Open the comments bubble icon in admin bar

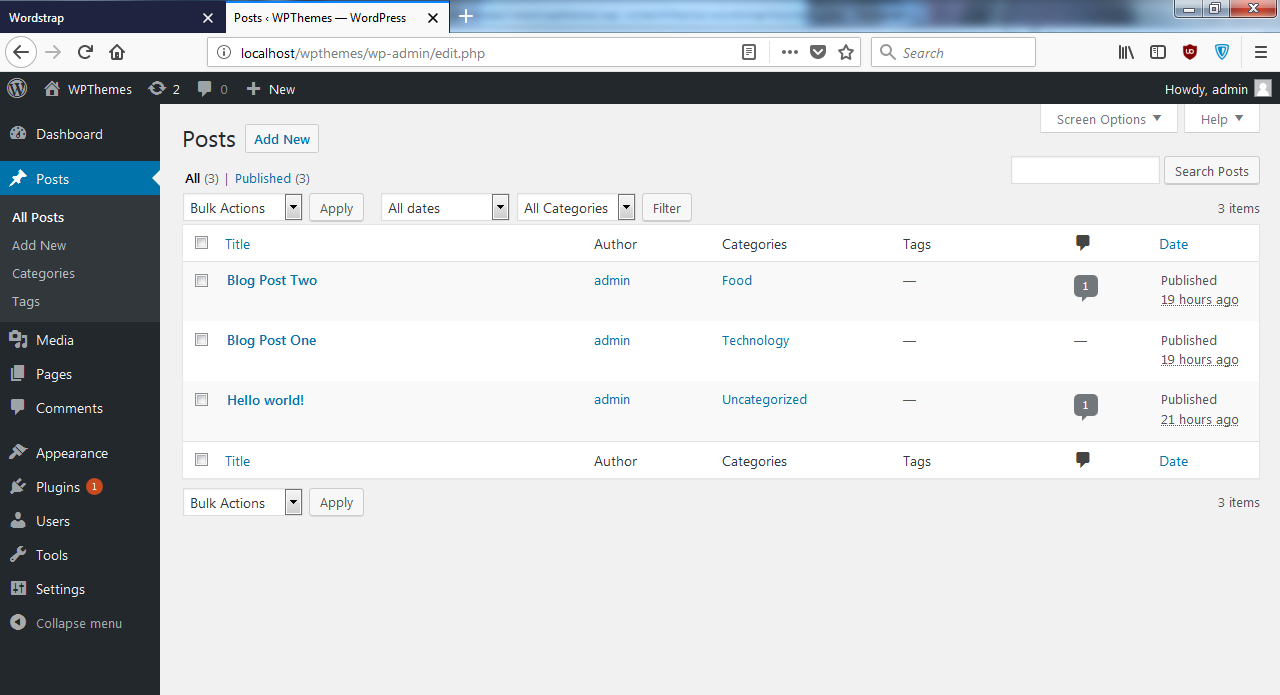coord(205,89)
